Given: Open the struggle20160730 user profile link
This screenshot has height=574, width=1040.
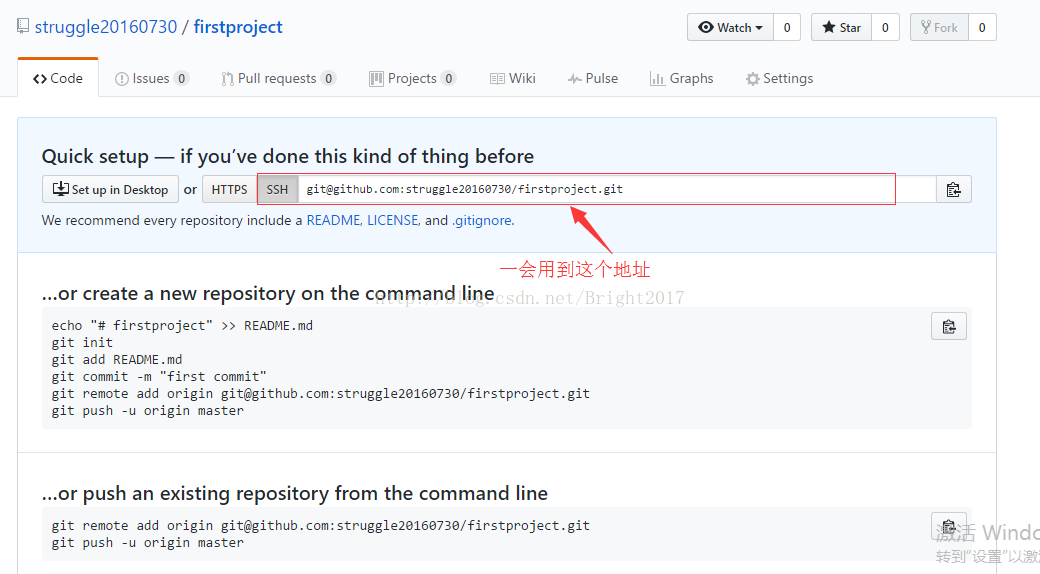Looking at the screenshot, I should click(105, 27).
